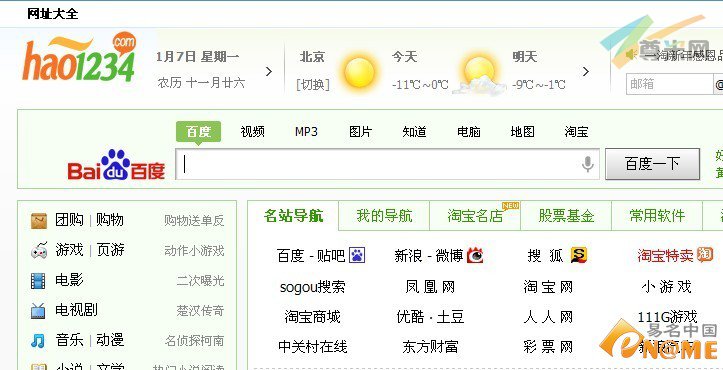Open the 电视剧 sidebar link
The height and width of the screenshot is (370, 723).
[x=76, y=310]
